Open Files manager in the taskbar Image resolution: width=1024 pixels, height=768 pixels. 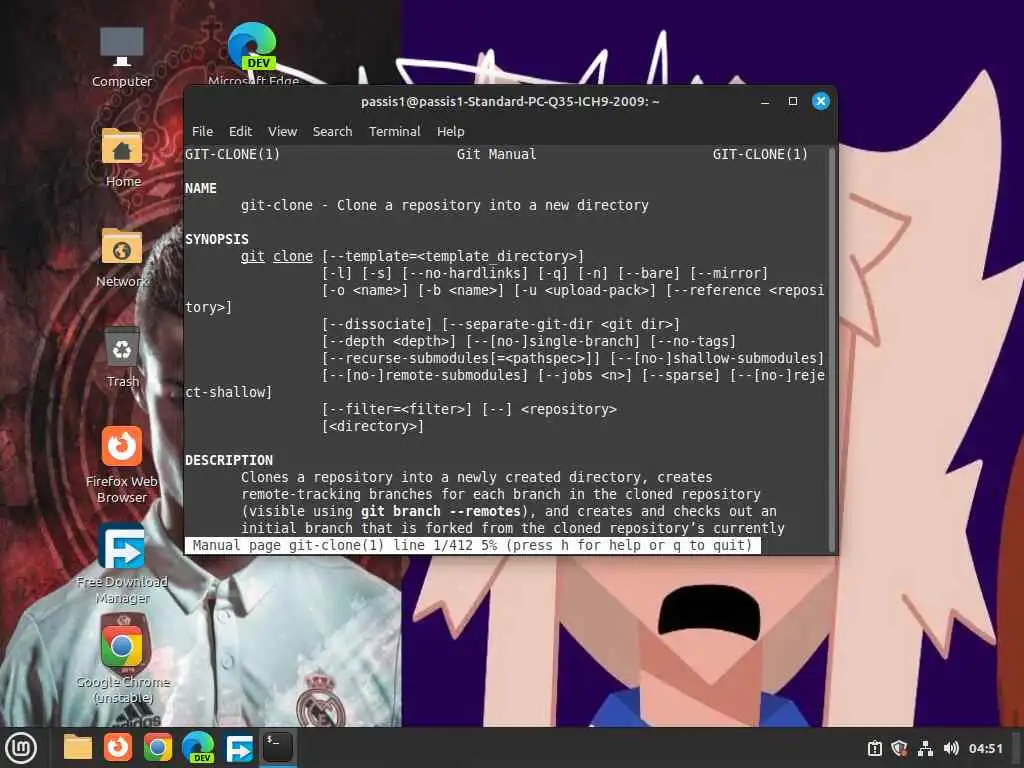click(78, 748)
